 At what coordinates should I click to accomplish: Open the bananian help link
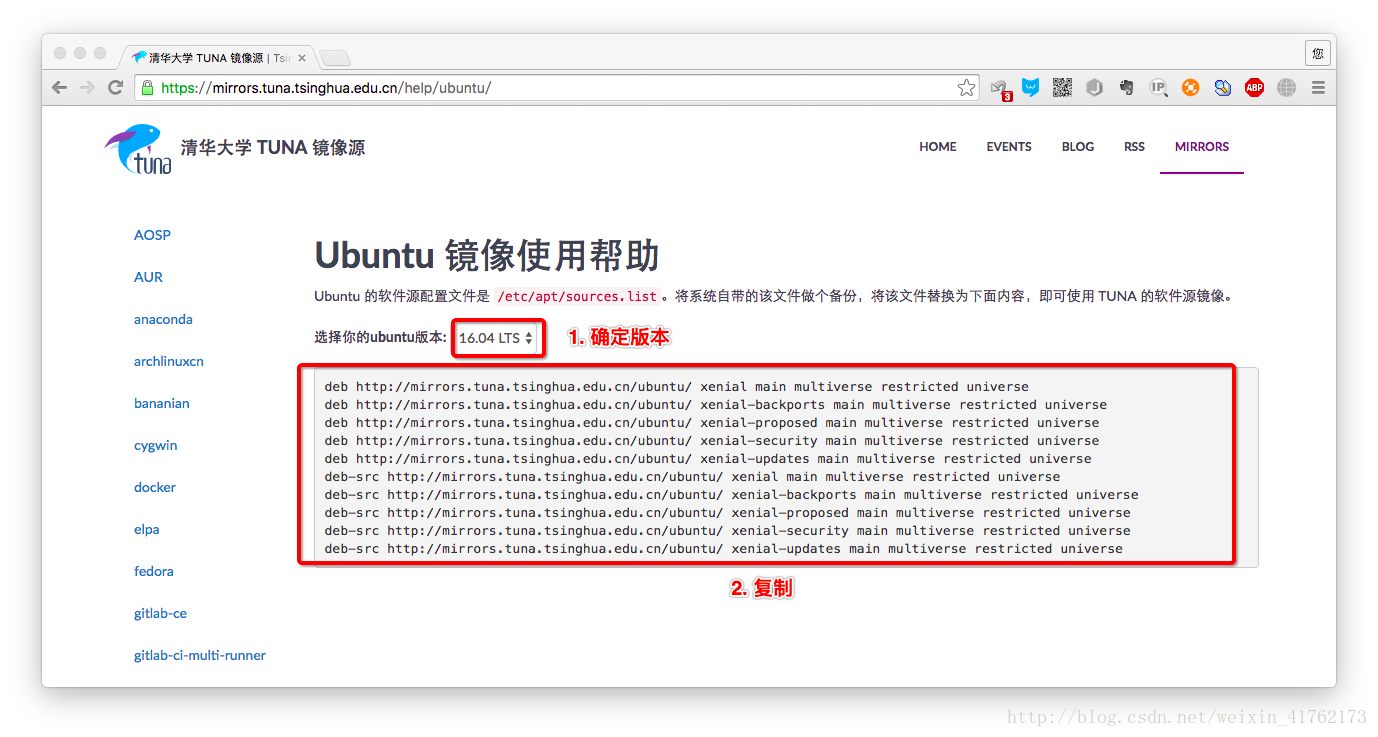[x=162, y=403]
